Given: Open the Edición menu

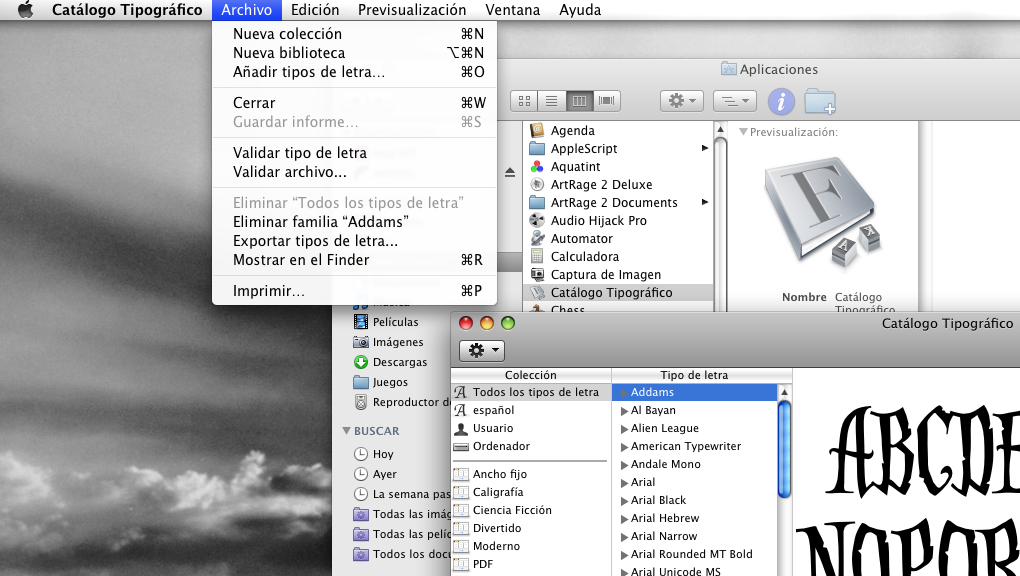Looking at the screenshot, I should (x=315, y=10).
